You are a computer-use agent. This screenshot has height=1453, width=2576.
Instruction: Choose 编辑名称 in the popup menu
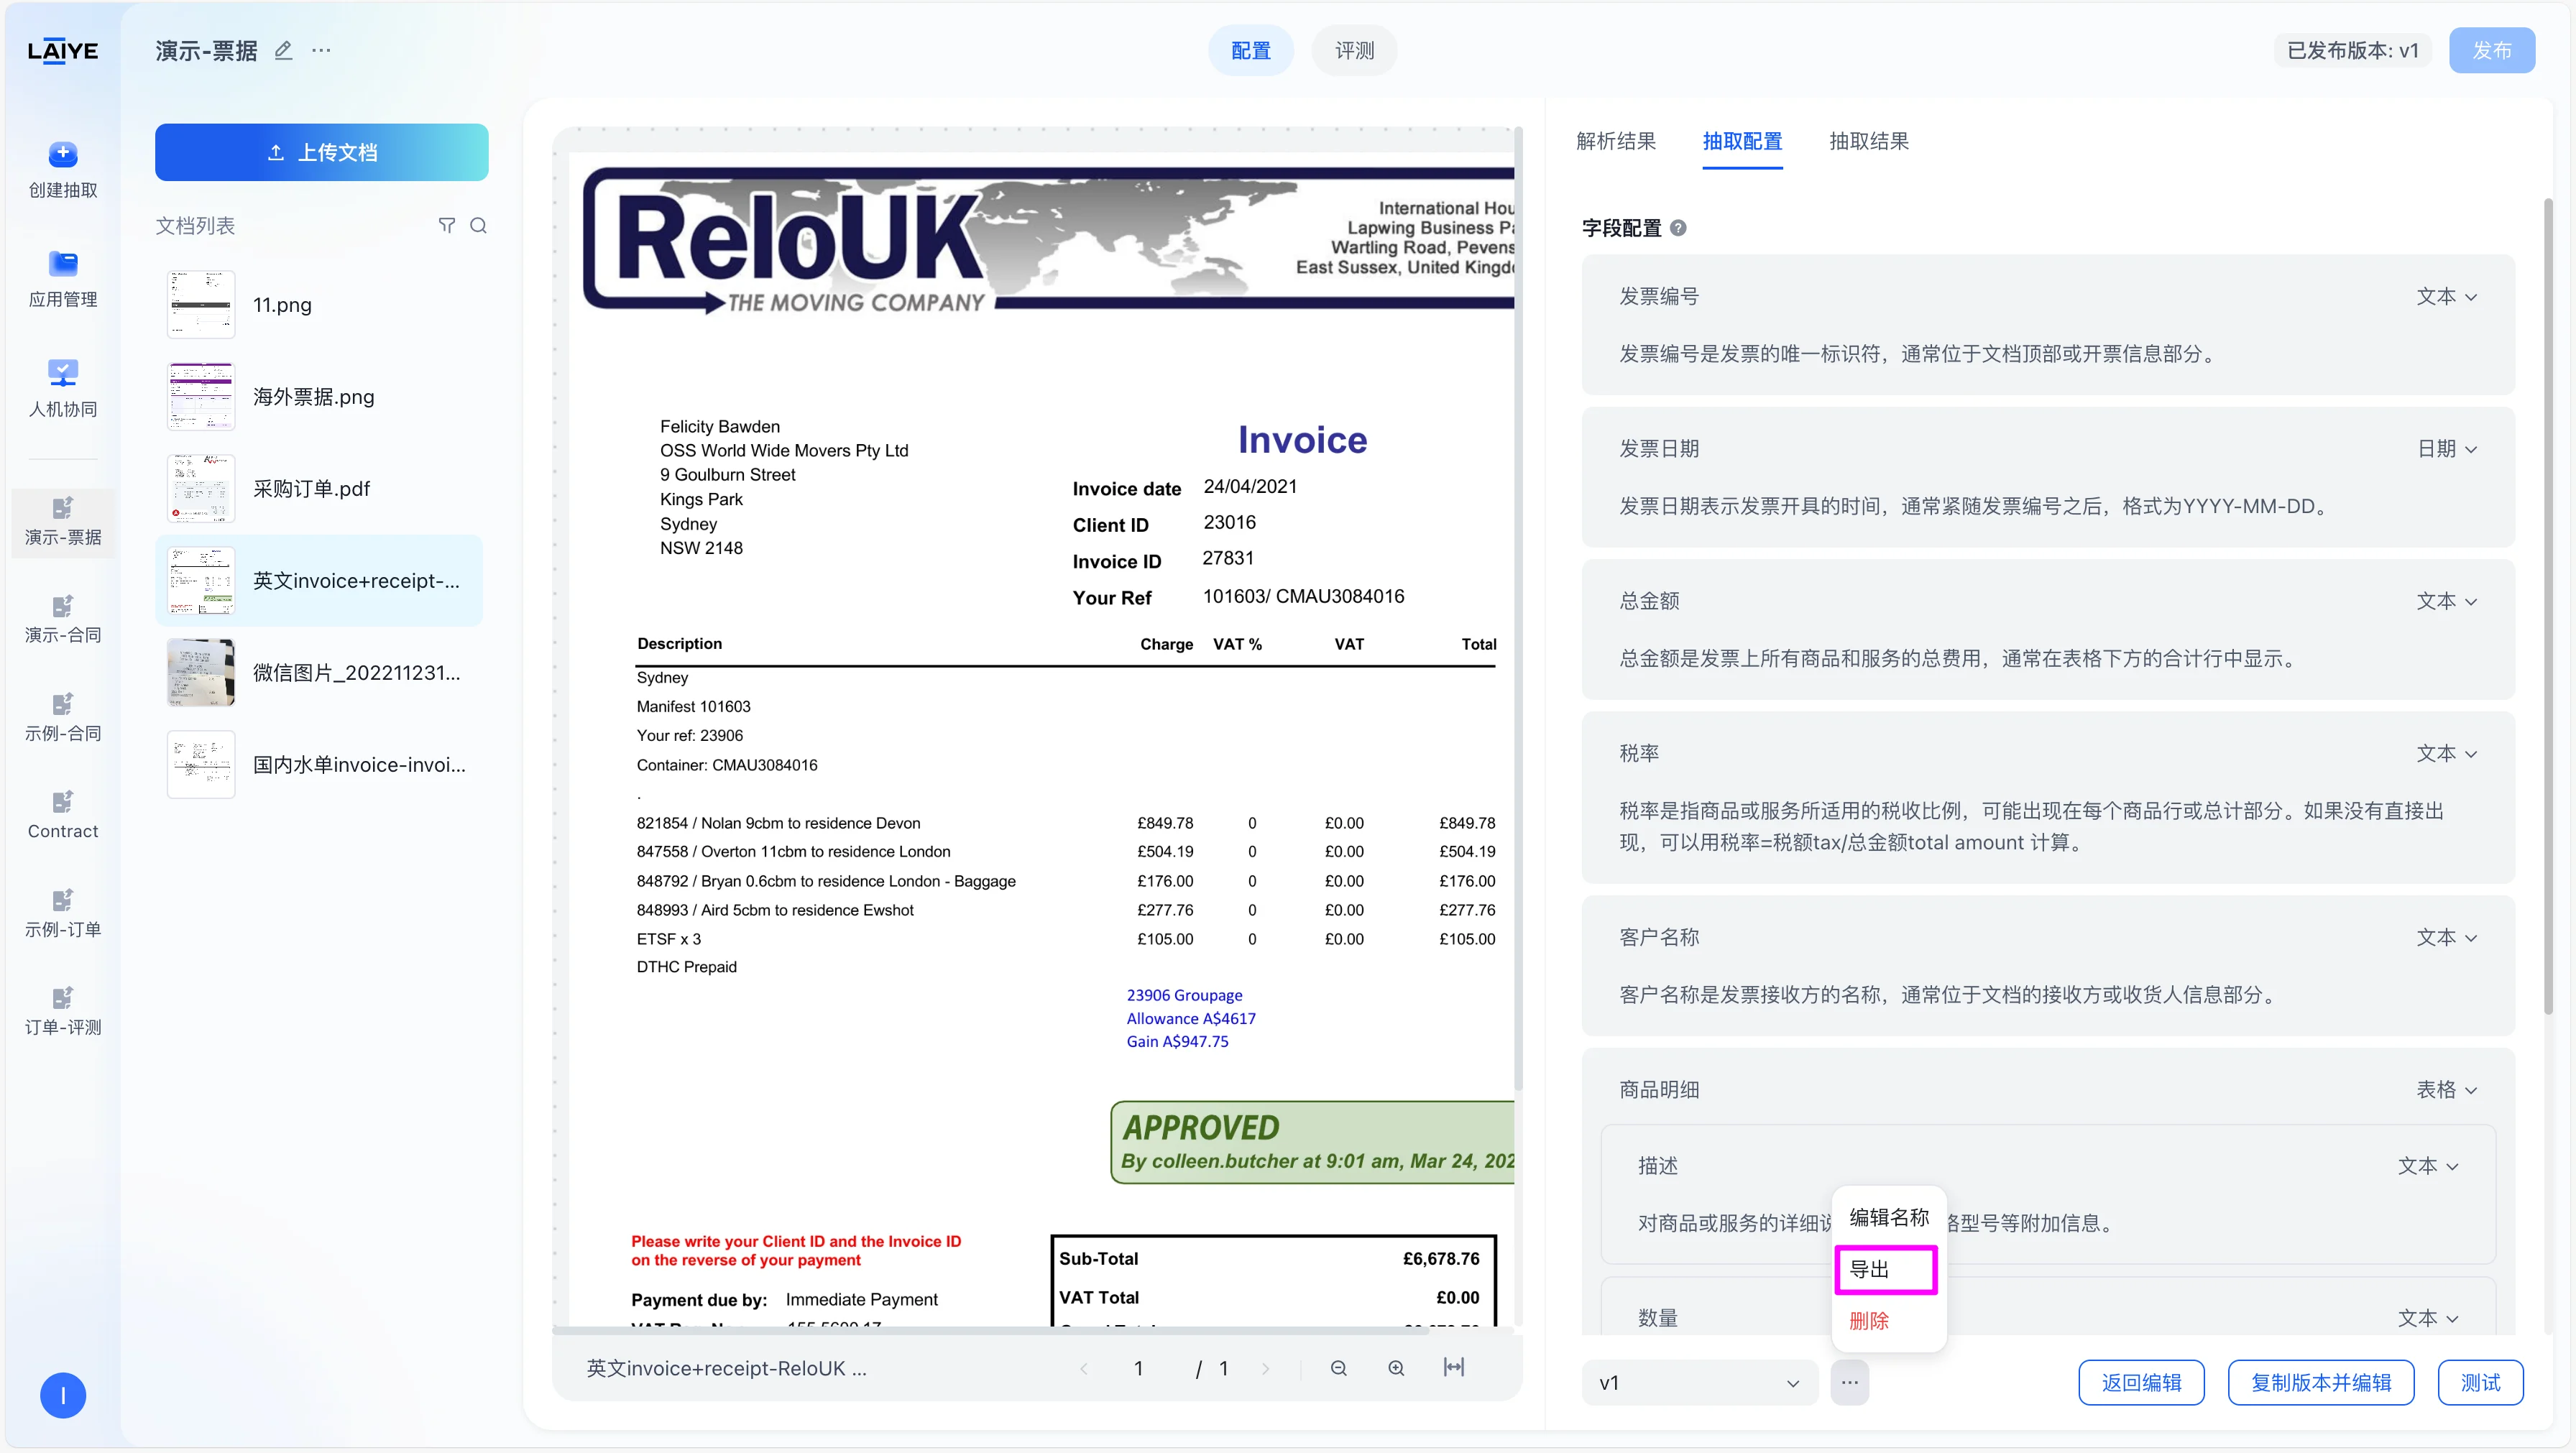pyautogui.click(x=1888, y=1217)
